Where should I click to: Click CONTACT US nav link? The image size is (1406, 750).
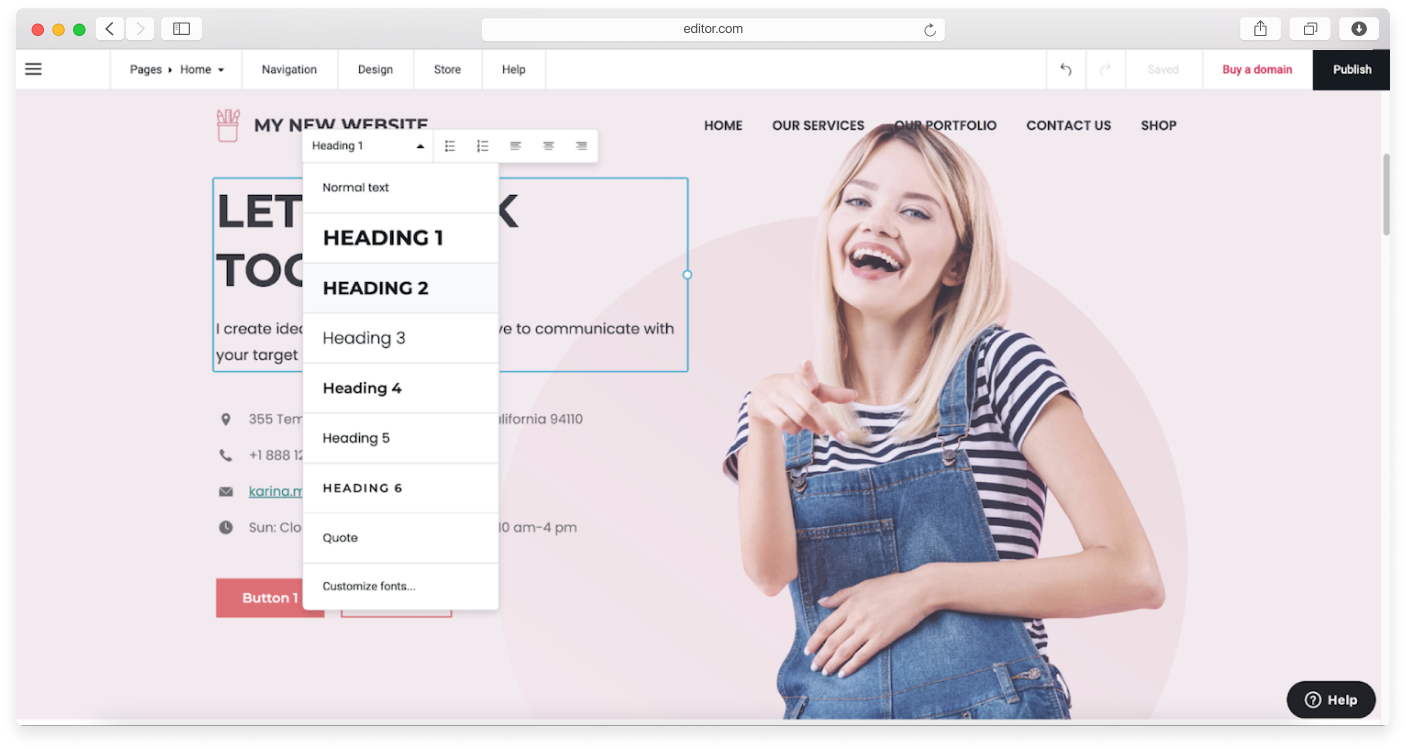[1069, 126]
